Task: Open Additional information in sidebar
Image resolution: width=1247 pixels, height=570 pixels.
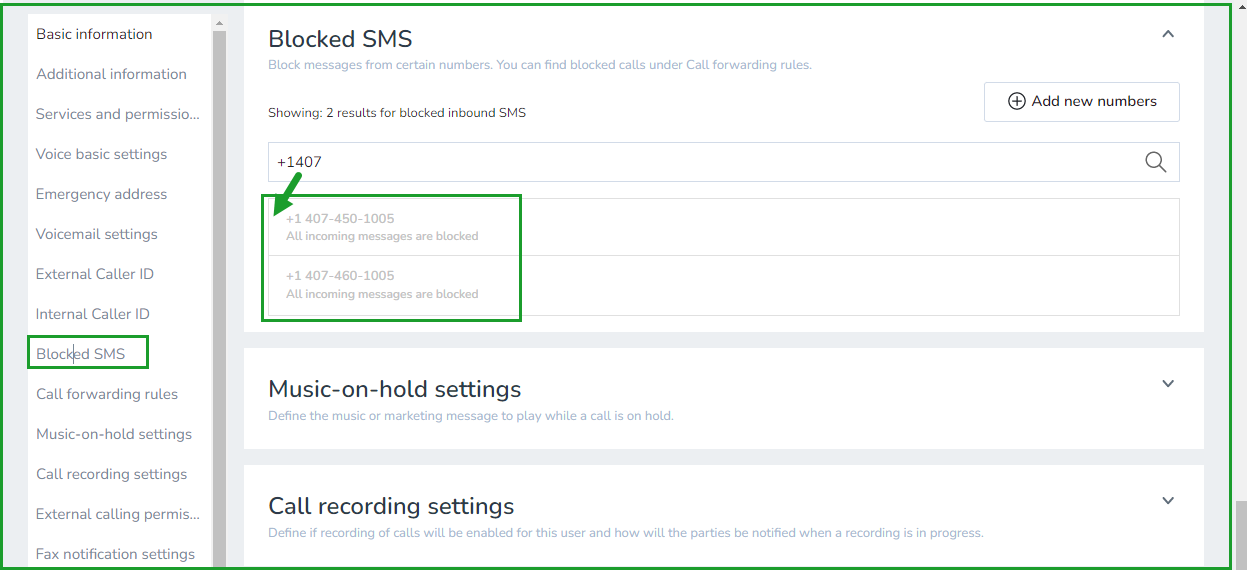Action: click(111, 74)
